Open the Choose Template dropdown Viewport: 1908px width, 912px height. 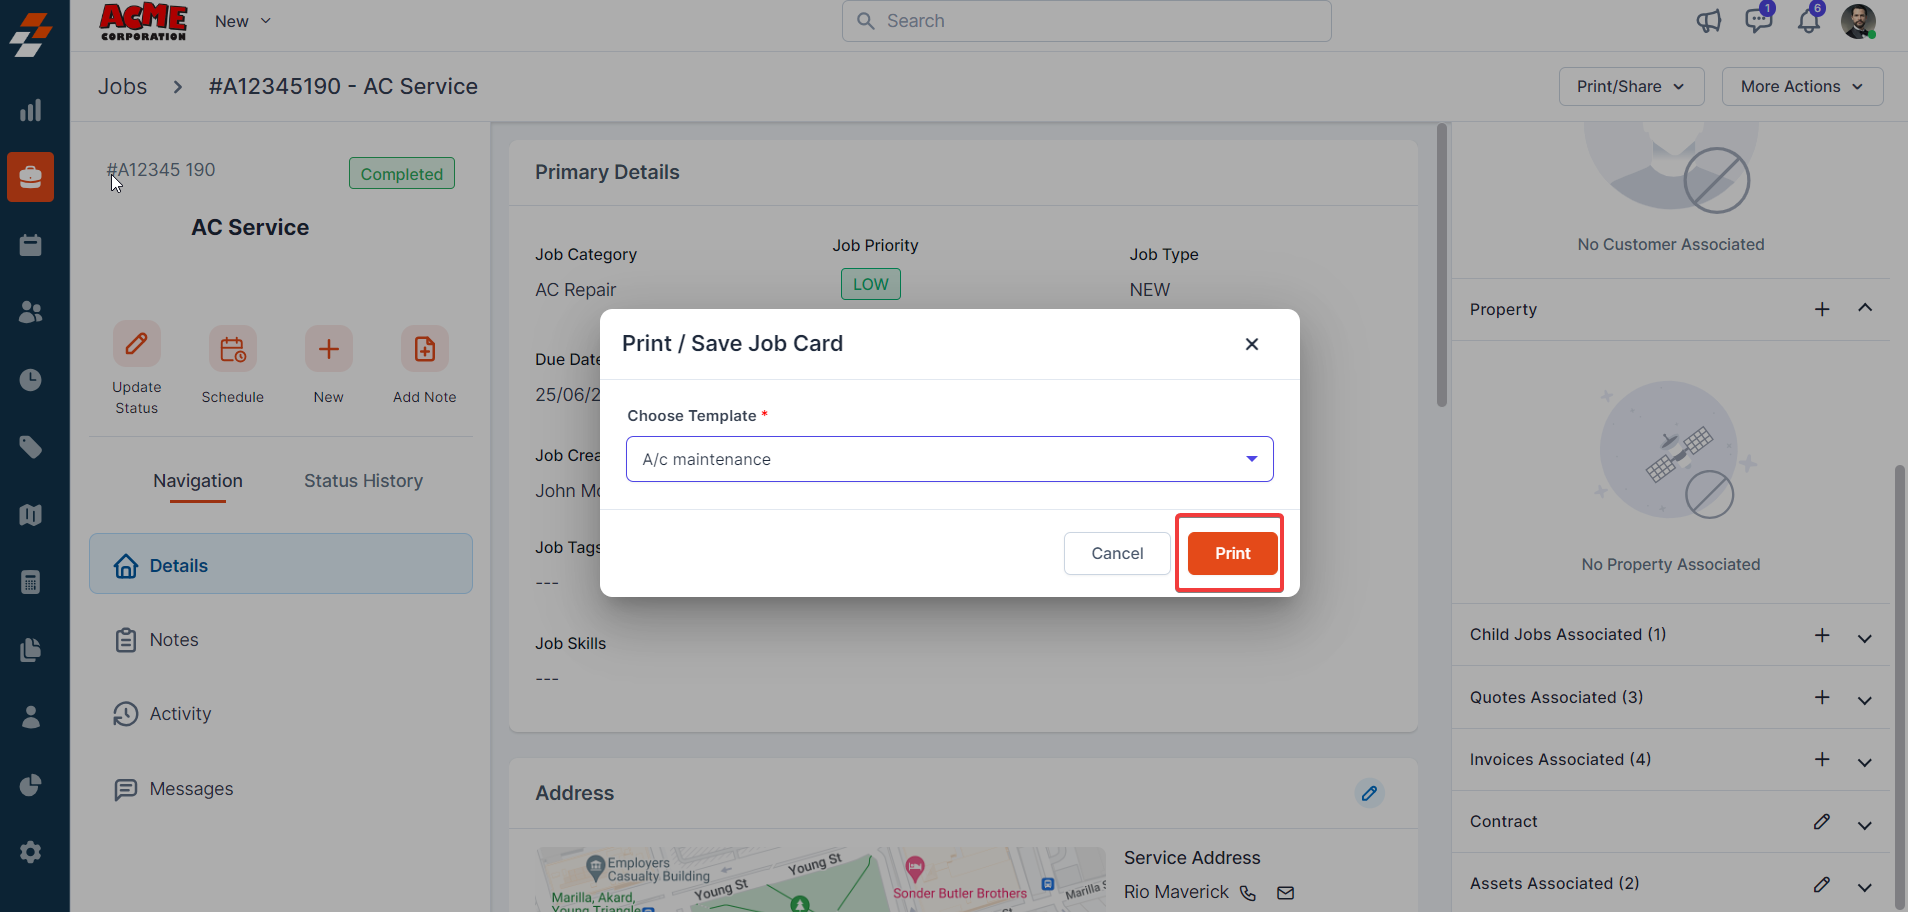949,459
